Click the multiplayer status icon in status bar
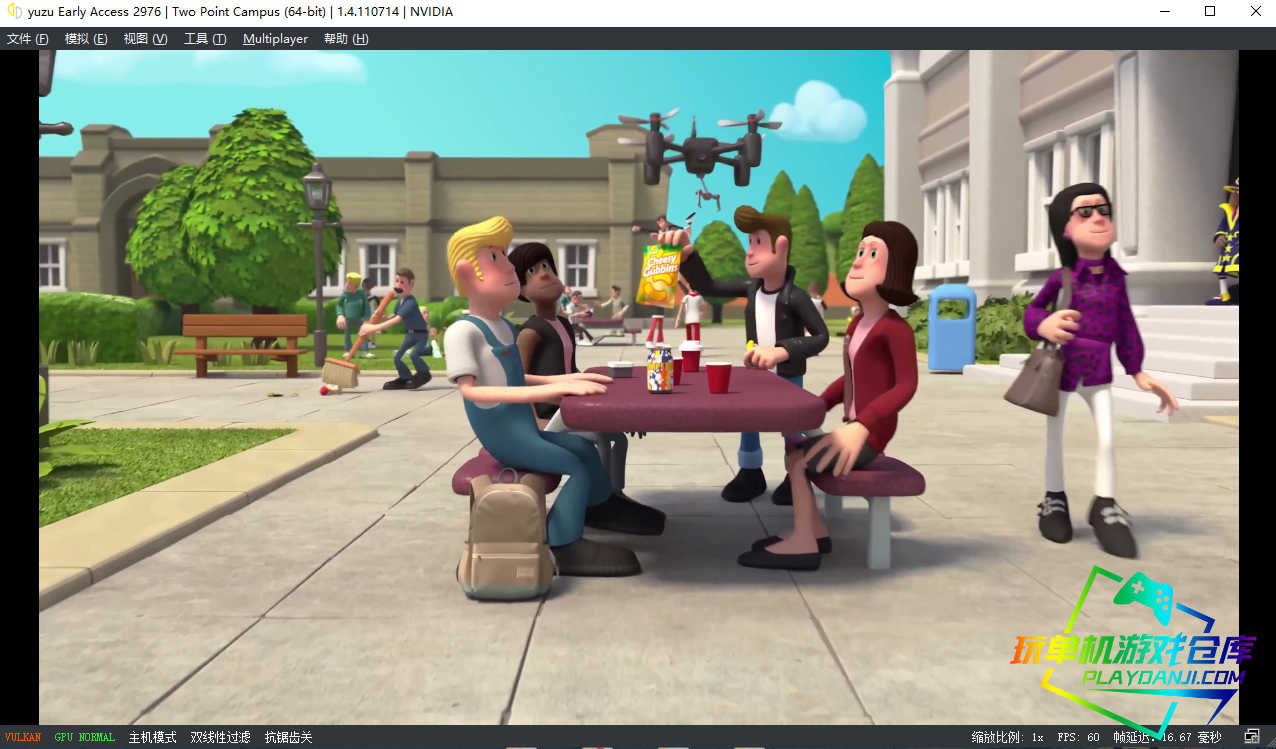 pos(1250,737)
